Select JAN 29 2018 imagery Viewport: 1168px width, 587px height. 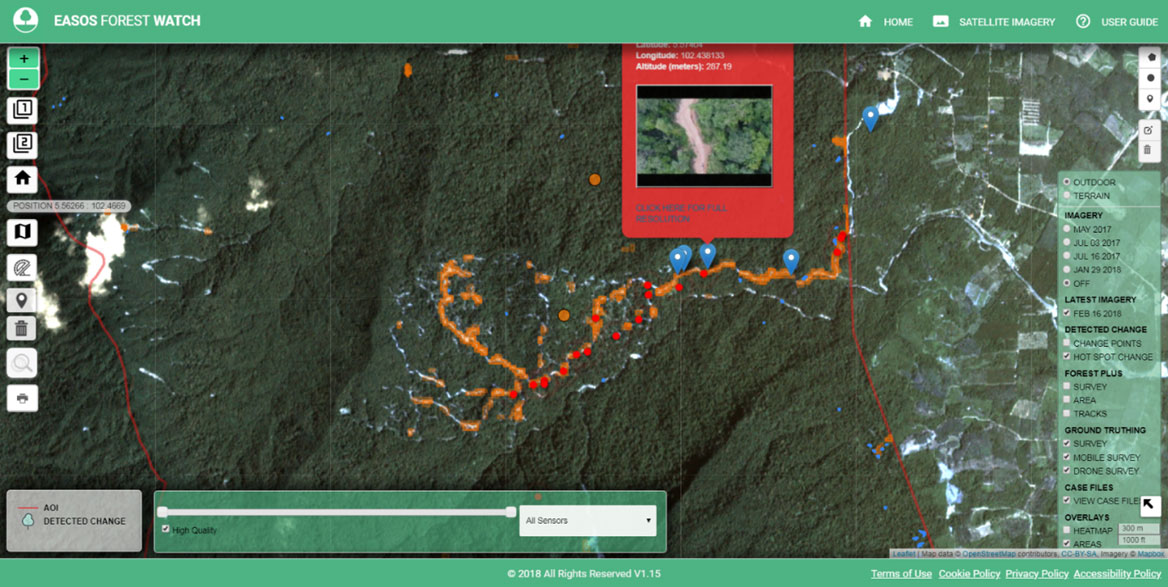coord(1067,270)
